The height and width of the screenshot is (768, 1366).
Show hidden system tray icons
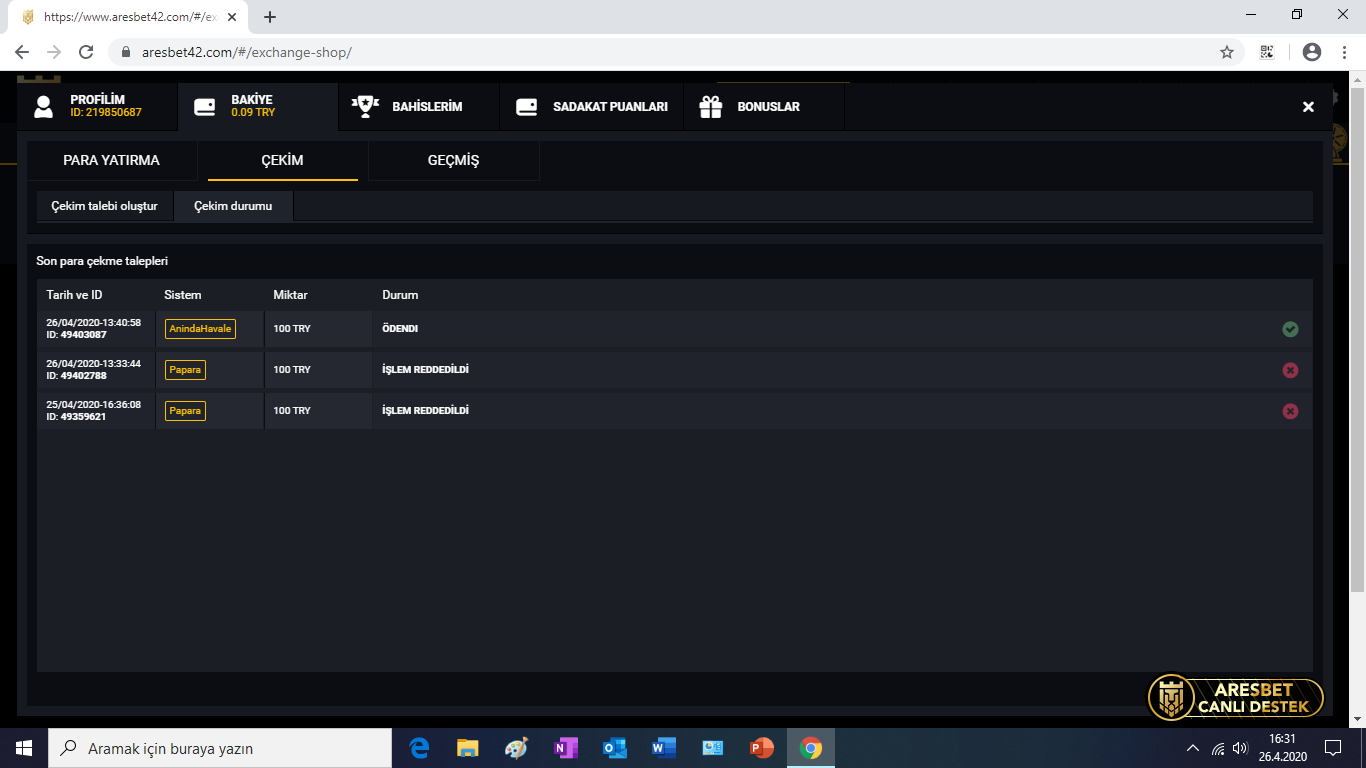click(1192, 748)
